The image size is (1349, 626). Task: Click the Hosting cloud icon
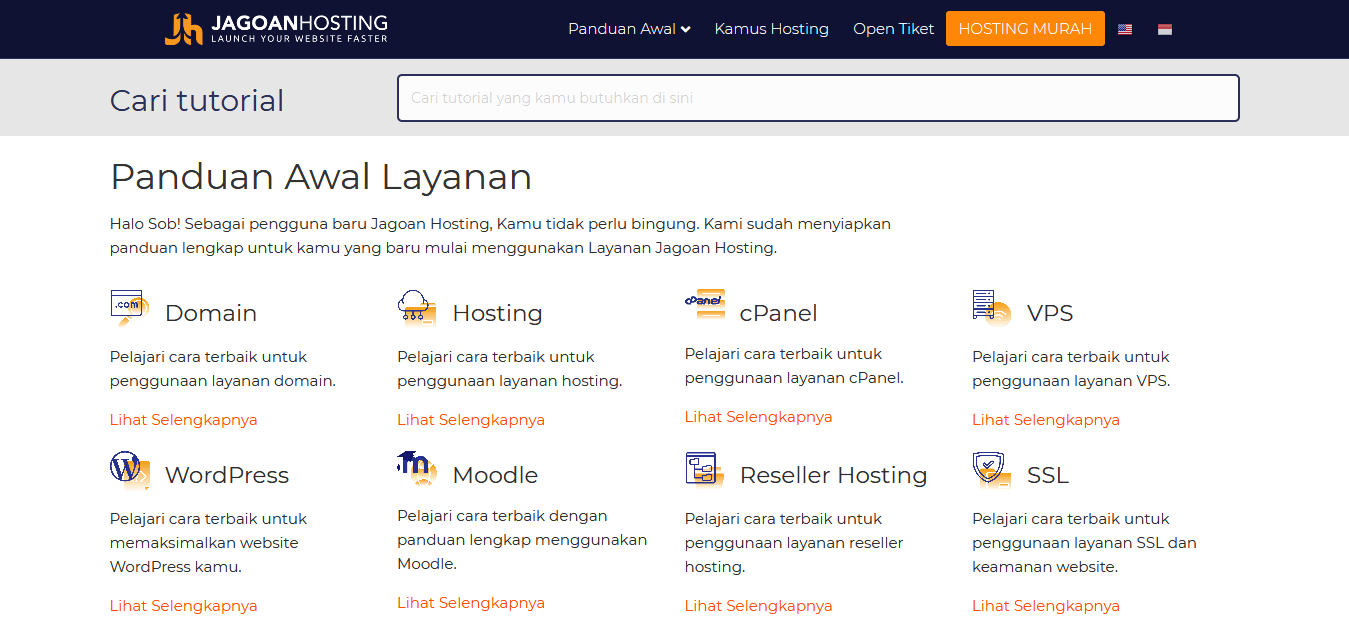click(x=417, y=308)
